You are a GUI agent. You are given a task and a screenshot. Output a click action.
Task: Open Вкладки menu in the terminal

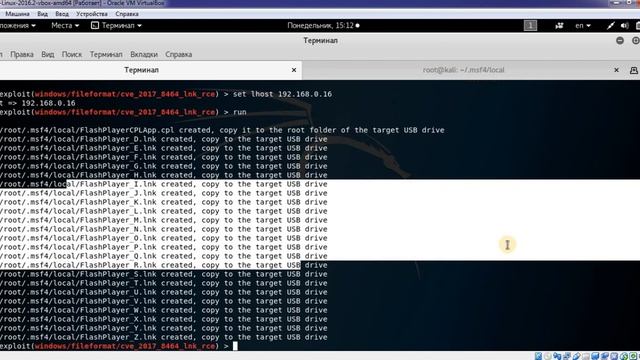(x=144, y=54)
